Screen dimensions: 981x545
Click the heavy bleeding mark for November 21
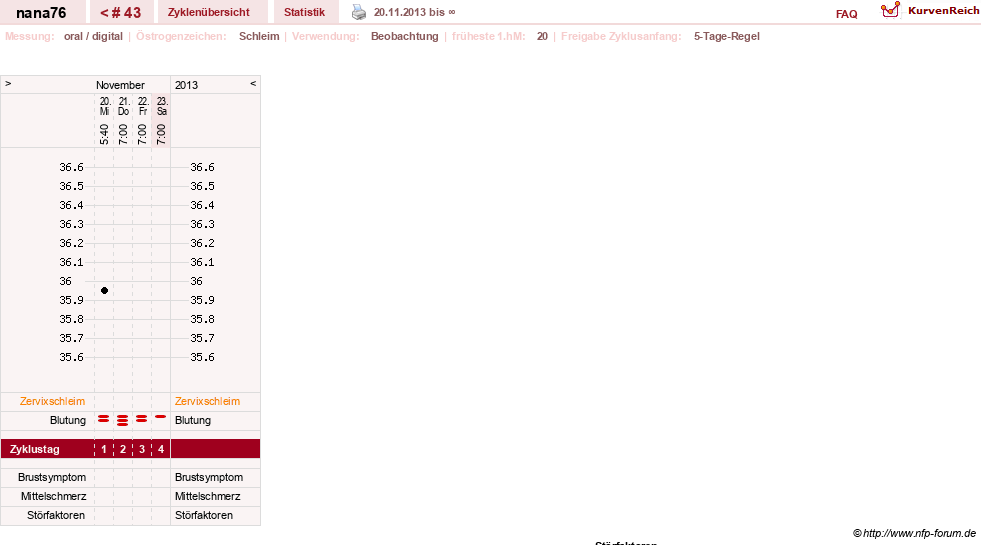tap(123, 420)
